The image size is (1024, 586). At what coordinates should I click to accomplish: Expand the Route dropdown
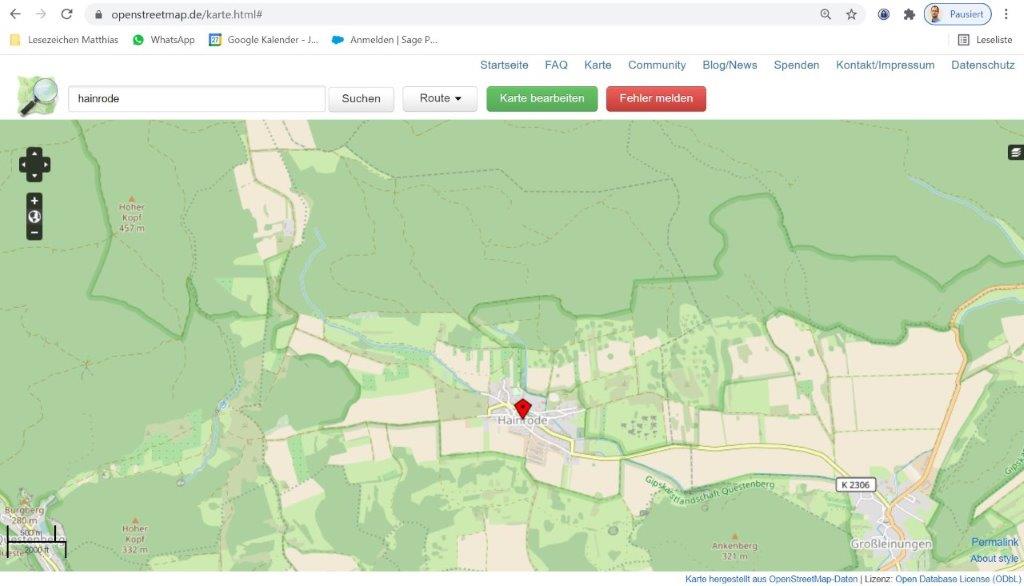[x=440, y=98]
